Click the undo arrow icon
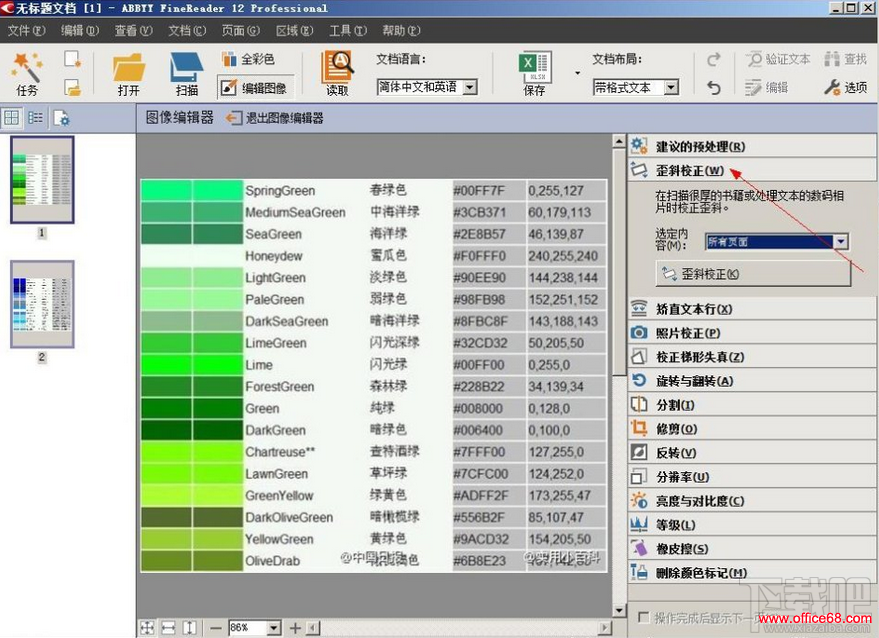 (713, 88)
